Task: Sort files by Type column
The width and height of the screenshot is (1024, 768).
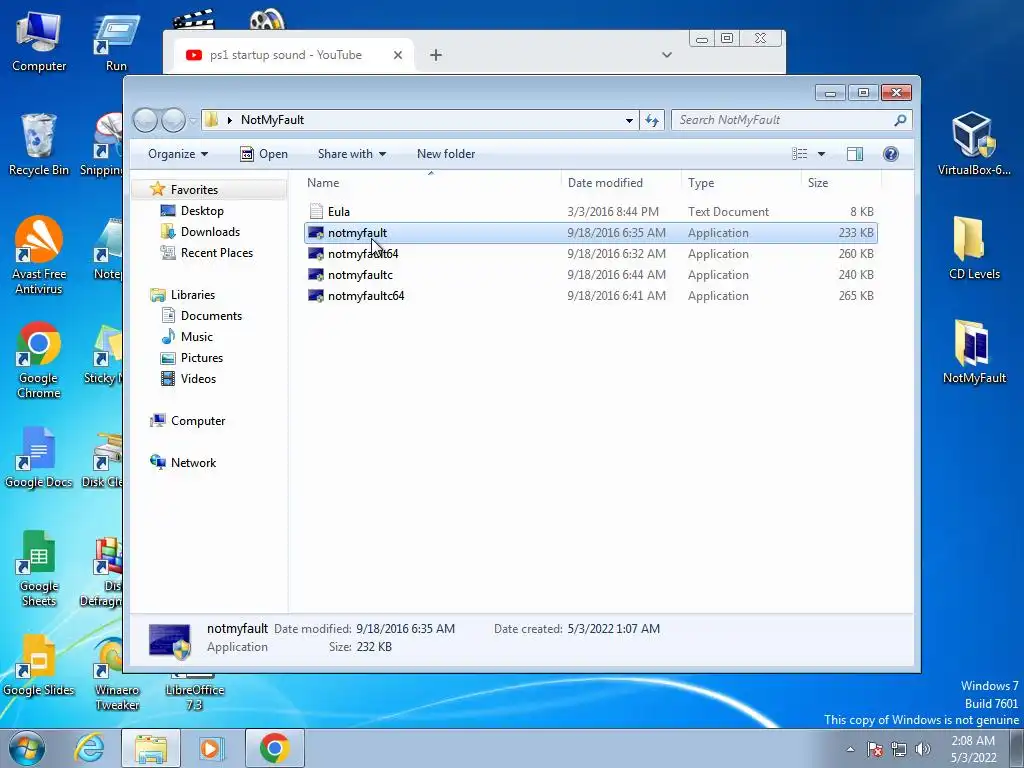Action: [x=741, y=183]
